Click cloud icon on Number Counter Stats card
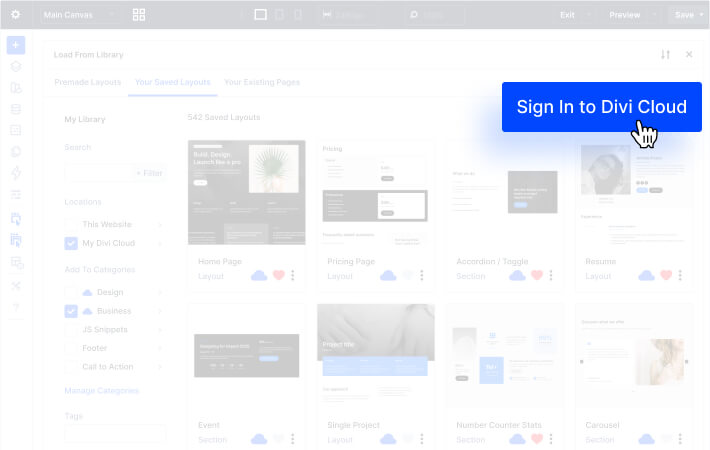The height and width of the screenshot is (450, 710). pos(517,439)
